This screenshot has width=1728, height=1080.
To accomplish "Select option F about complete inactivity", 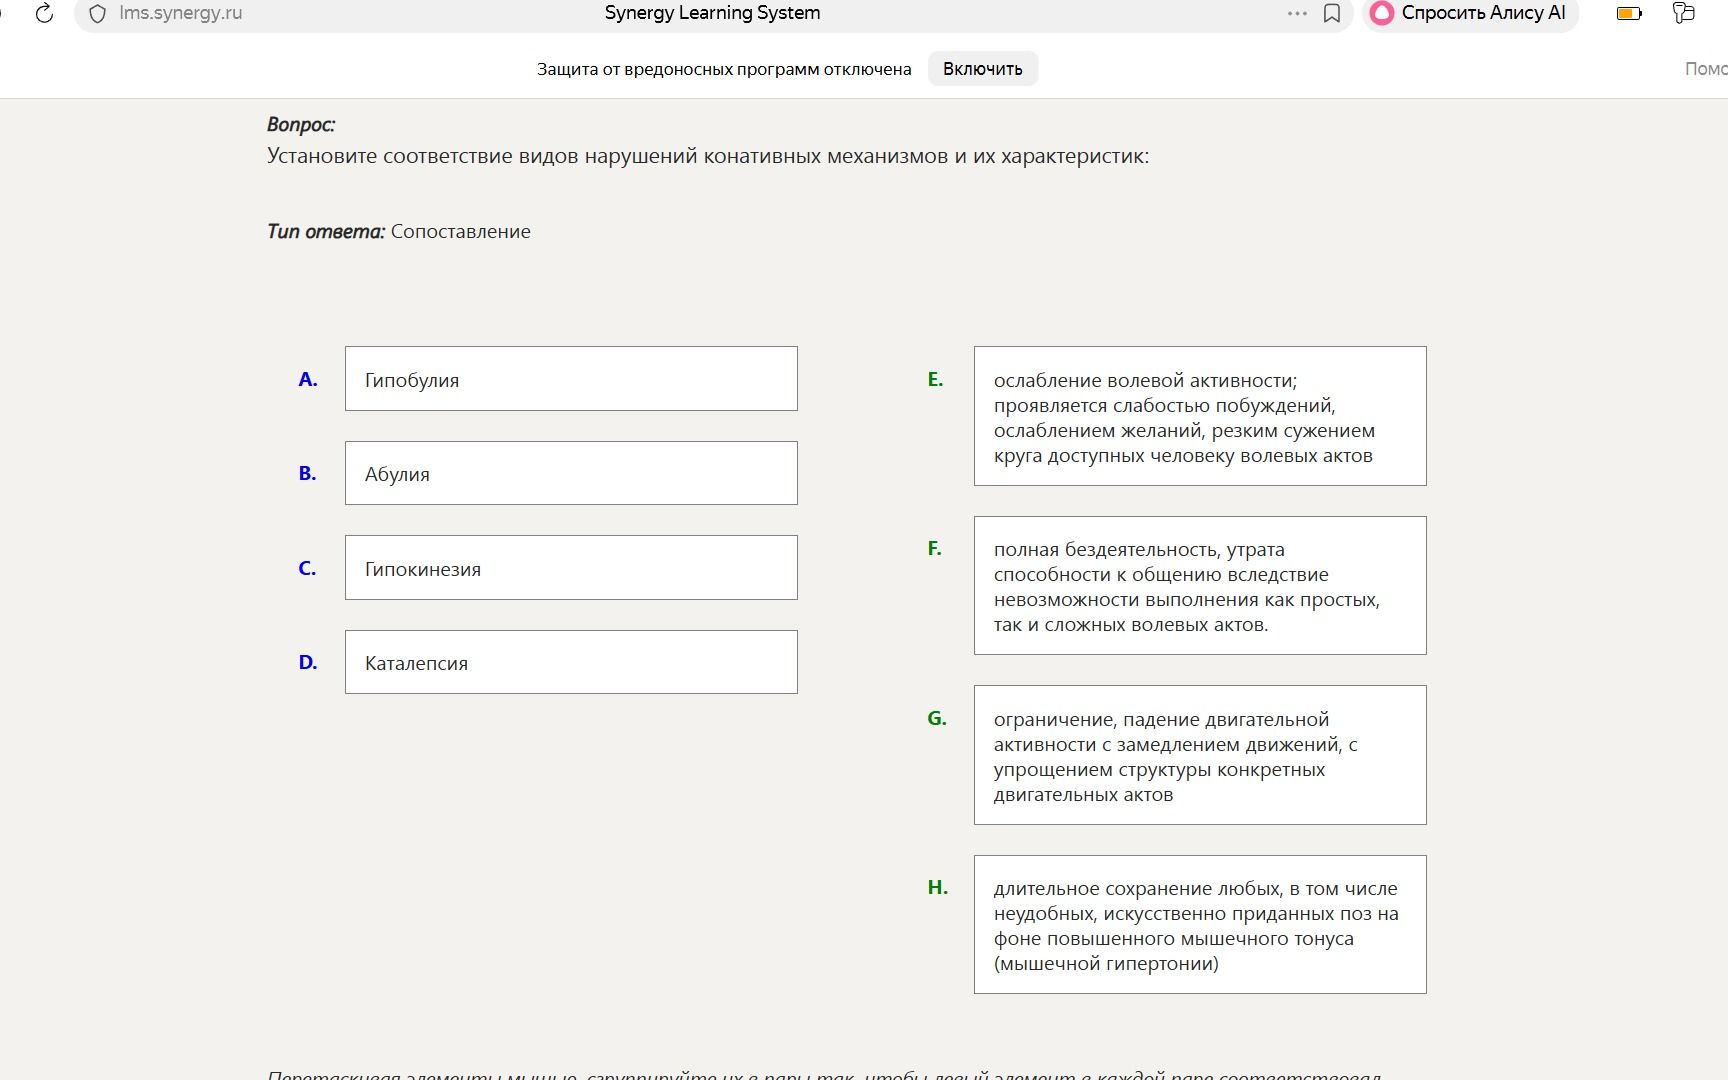I will [1200, 586].
